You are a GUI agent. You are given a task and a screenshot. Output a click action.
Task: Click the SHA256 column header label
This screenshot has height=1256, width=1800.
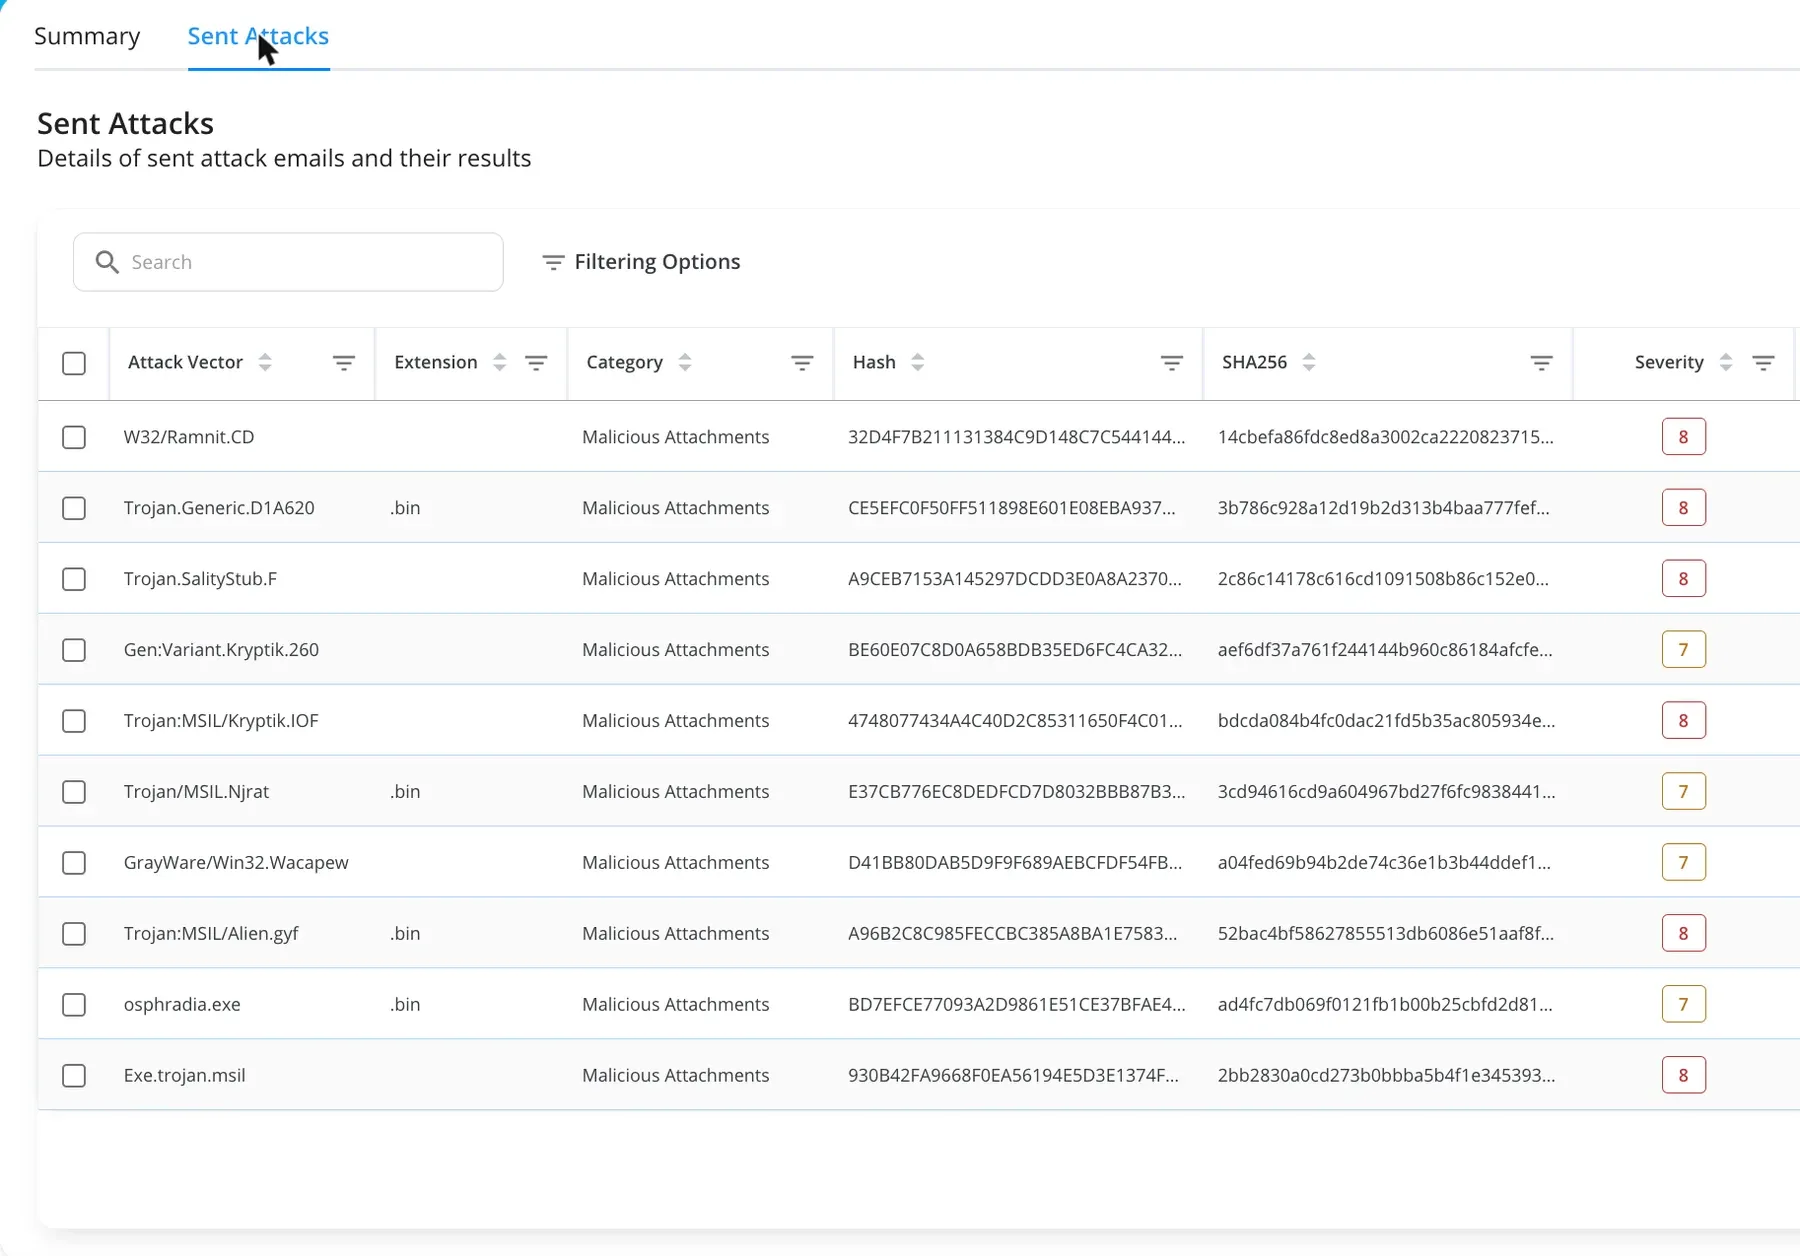click(1254, 362)
